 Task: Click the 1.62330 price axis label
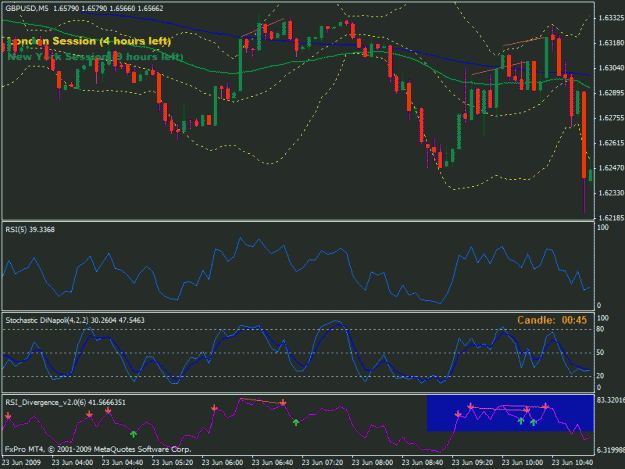pyautogui.click(x=611, y=193)
